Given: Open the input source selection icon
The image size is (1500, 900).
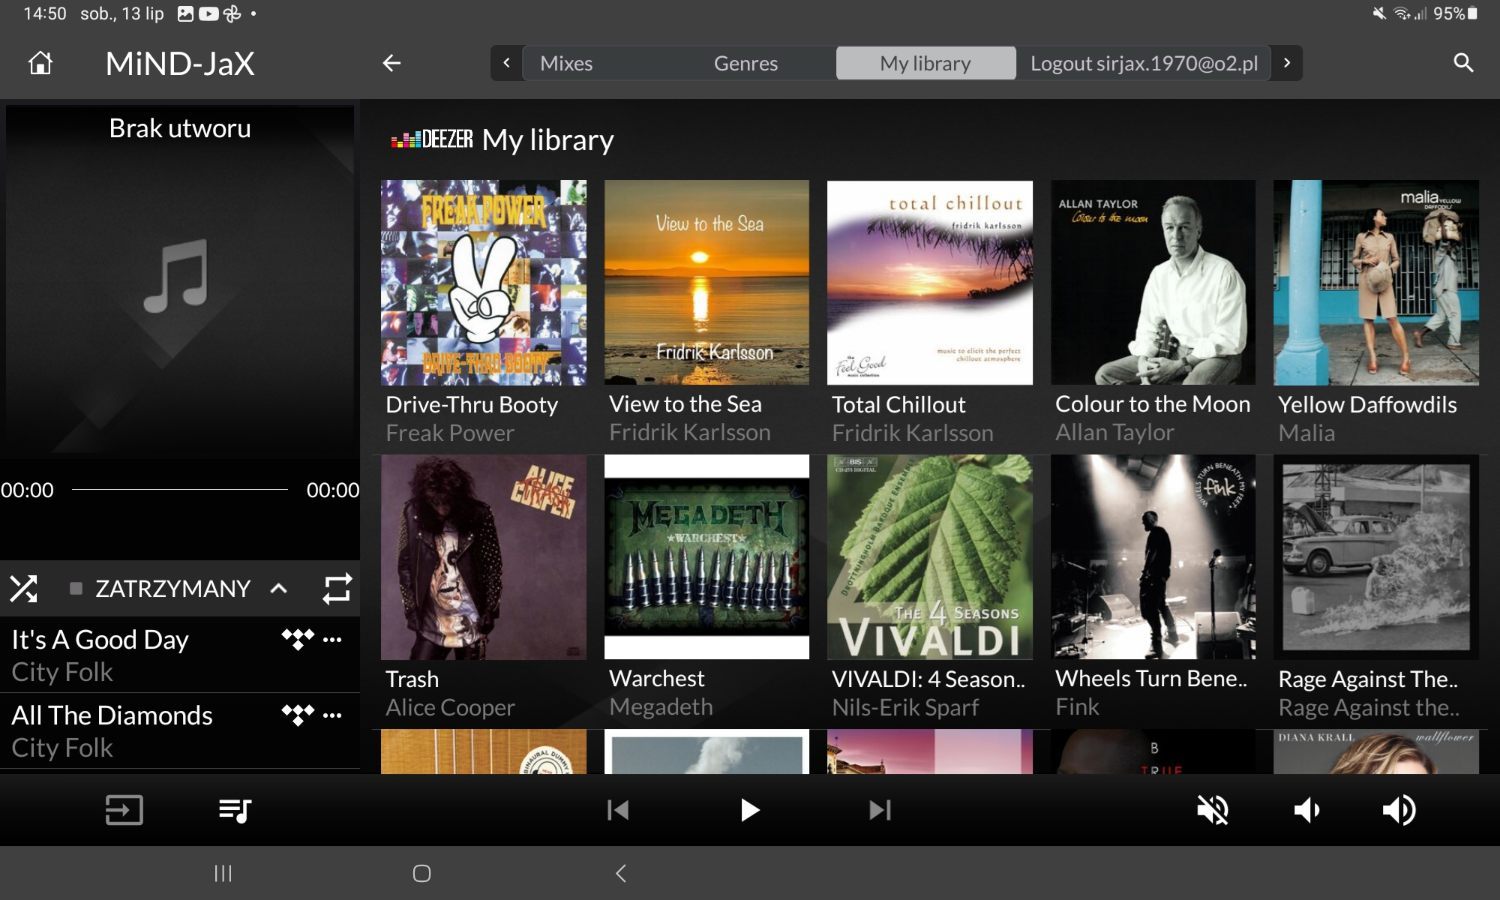Looking at the screenshot, I should coord(124,810).
